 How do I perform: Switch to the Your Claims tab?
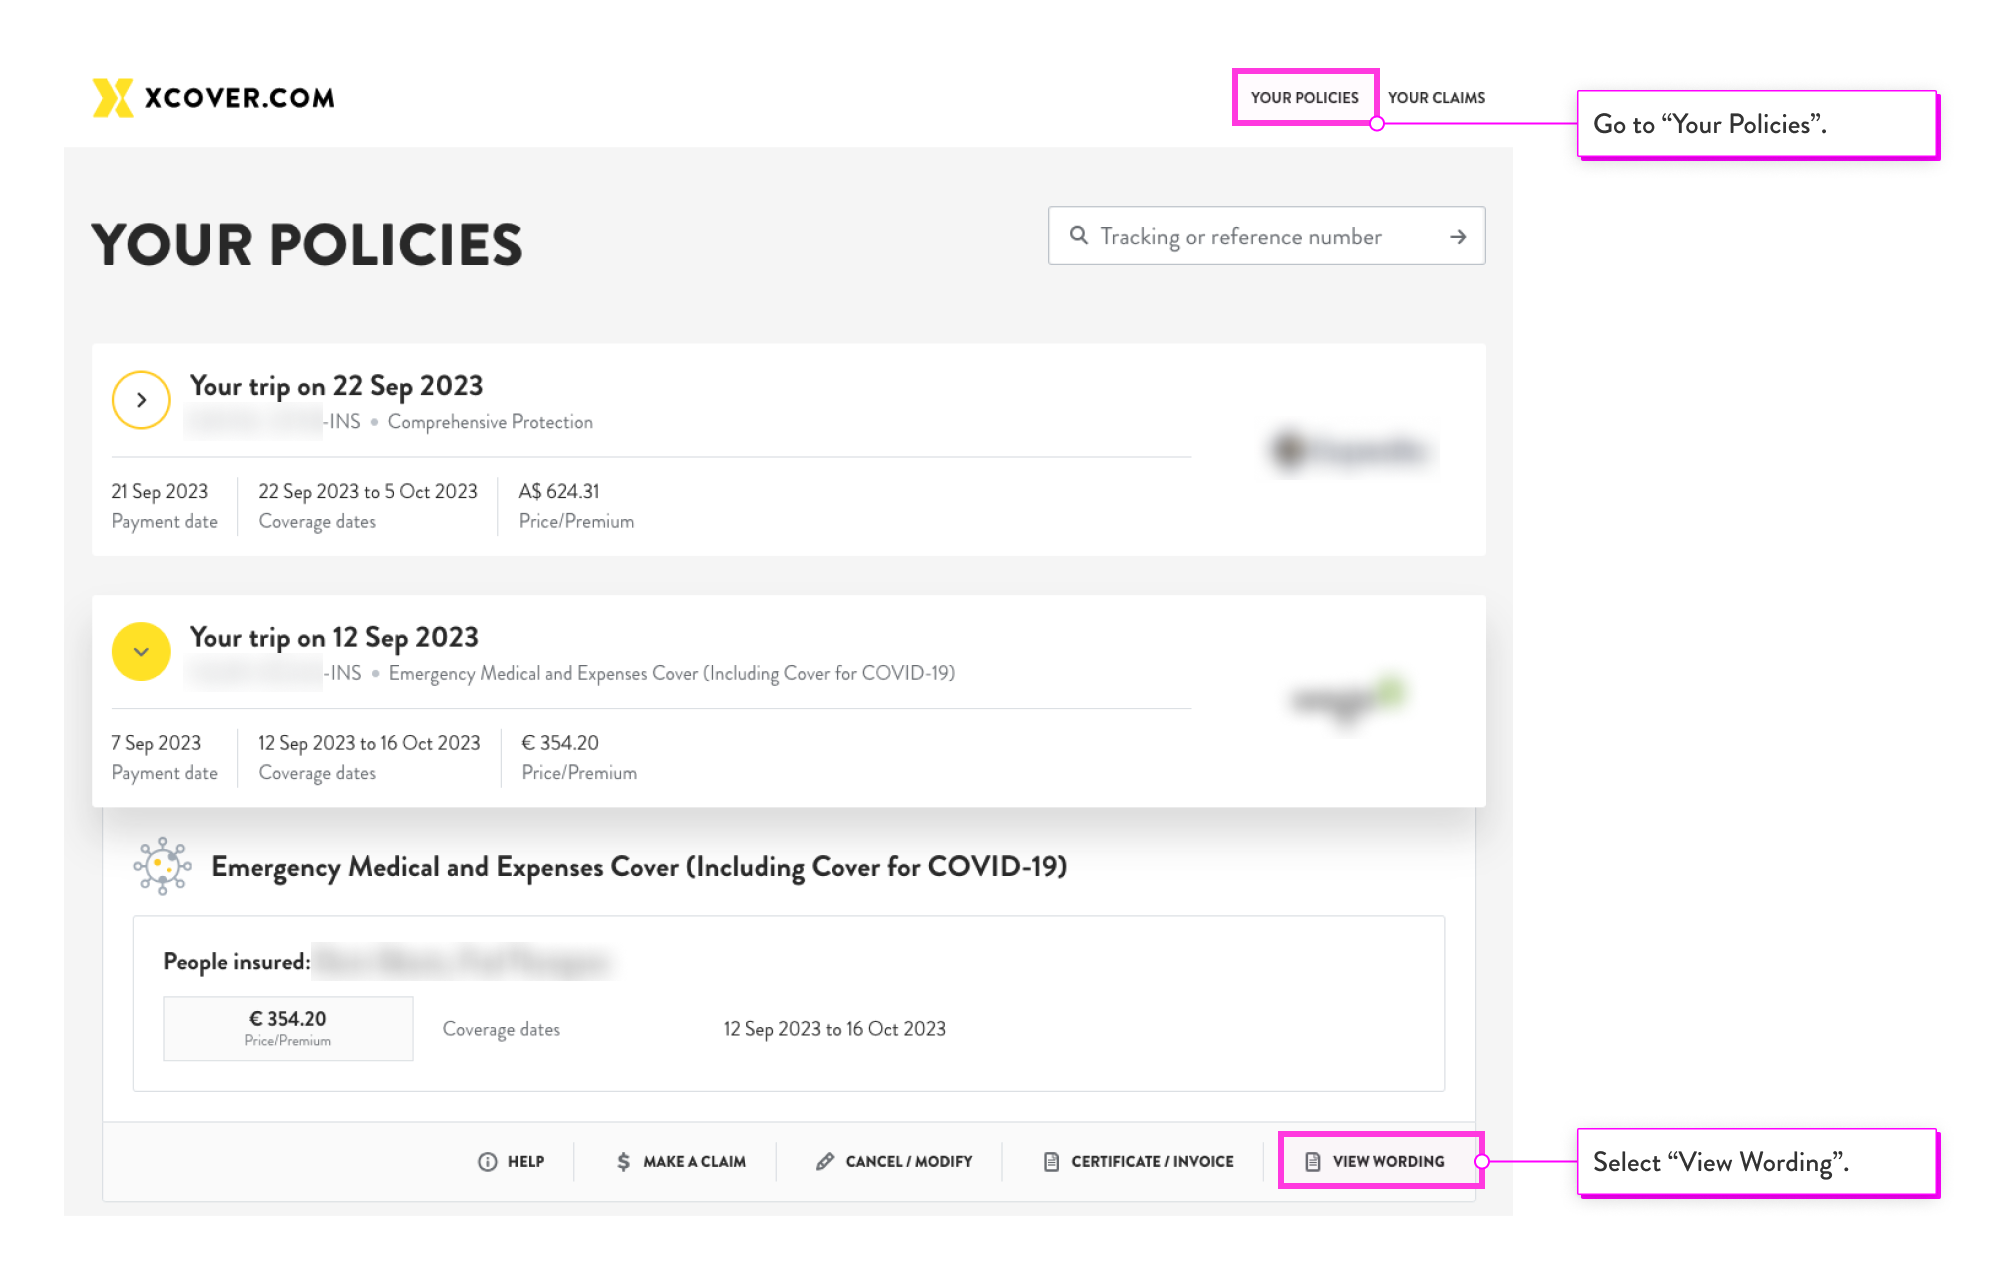tap(1436, 98)
